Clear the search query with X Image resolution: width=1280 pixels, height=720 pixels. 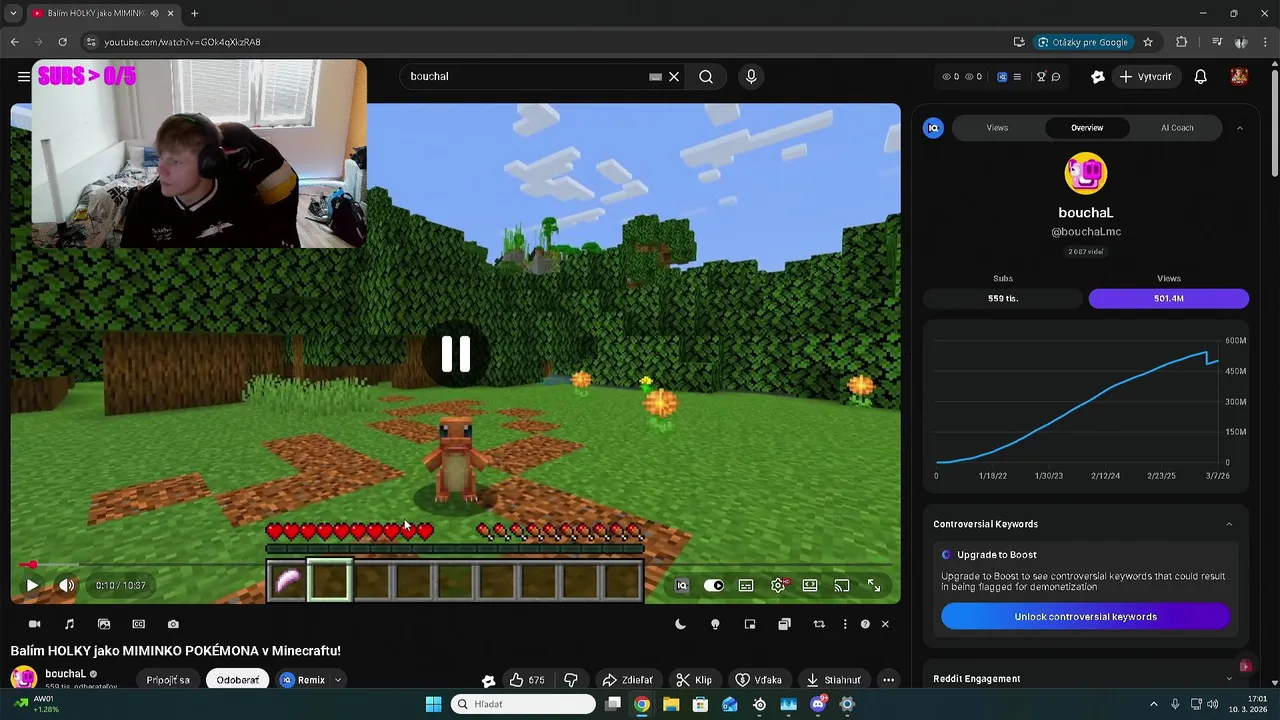674,76
